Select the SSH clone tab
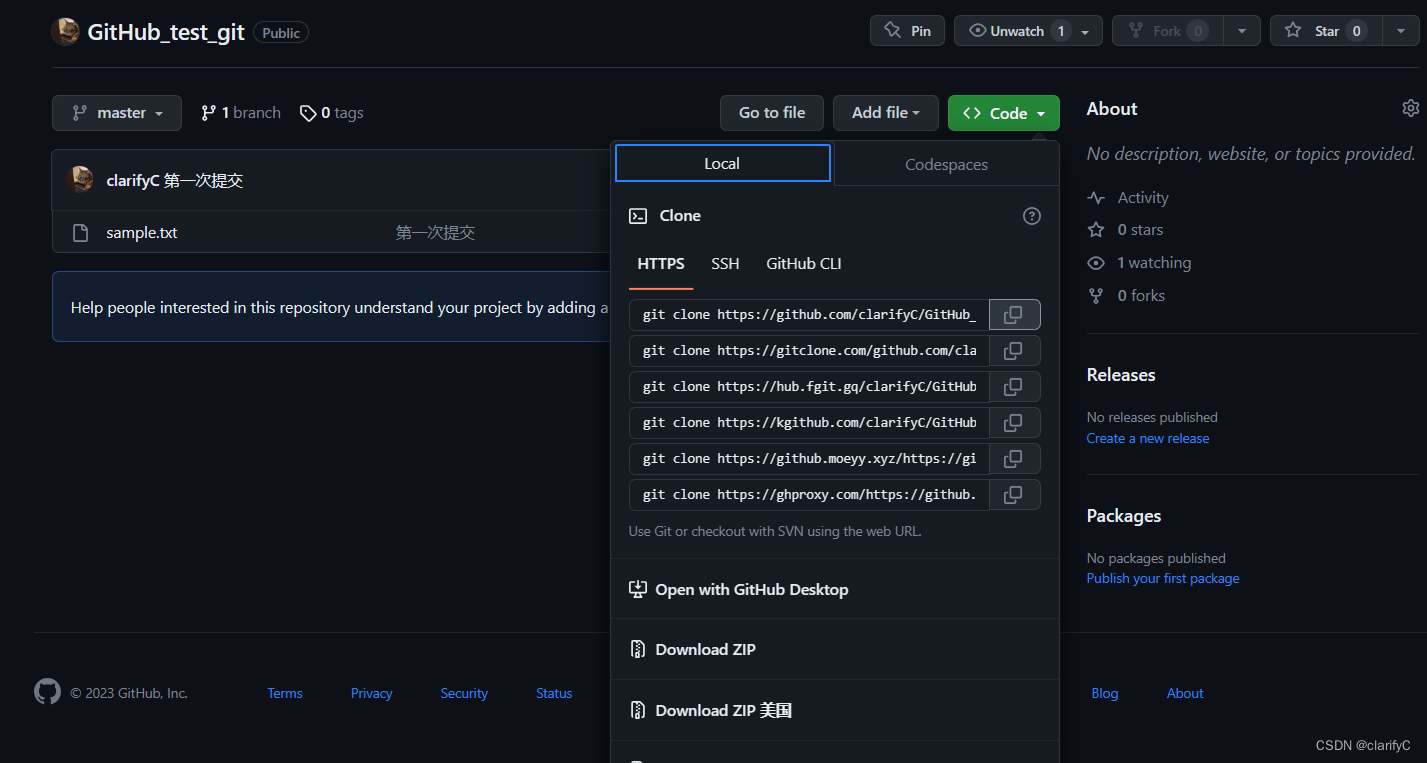The image size is (1427, 763). coord(725,264)
